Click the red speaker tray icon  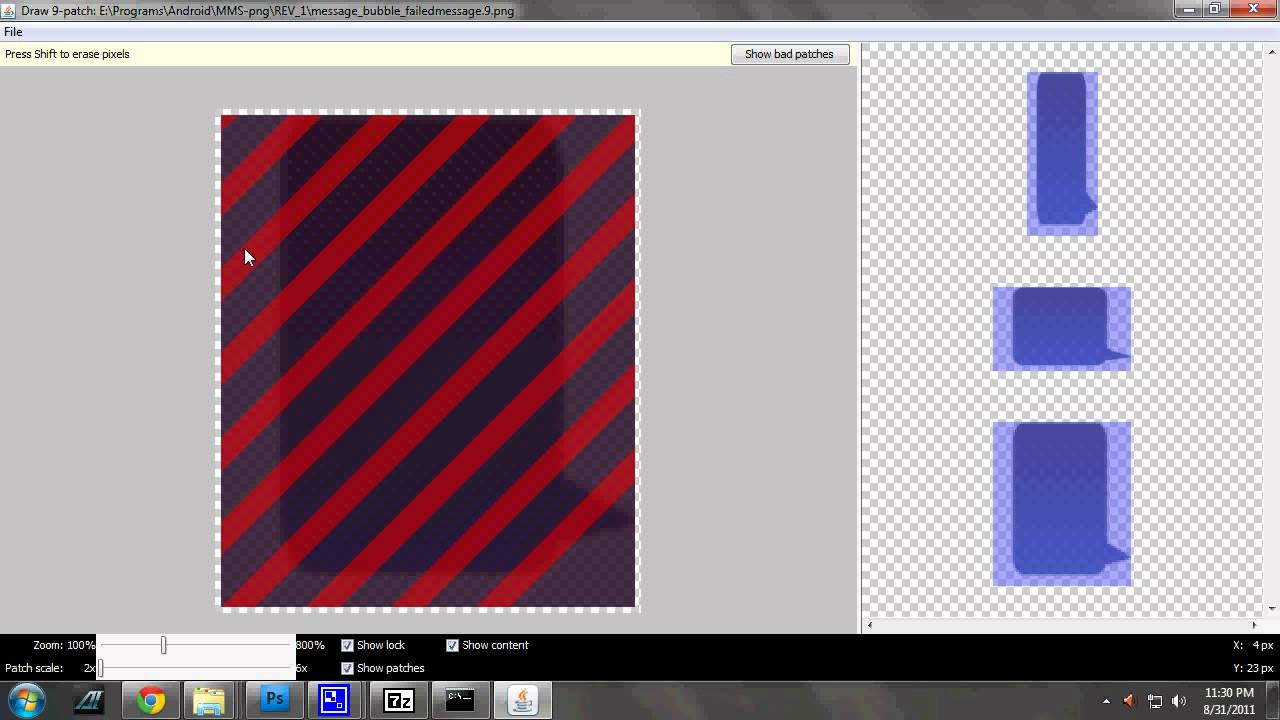point(1130,701)
